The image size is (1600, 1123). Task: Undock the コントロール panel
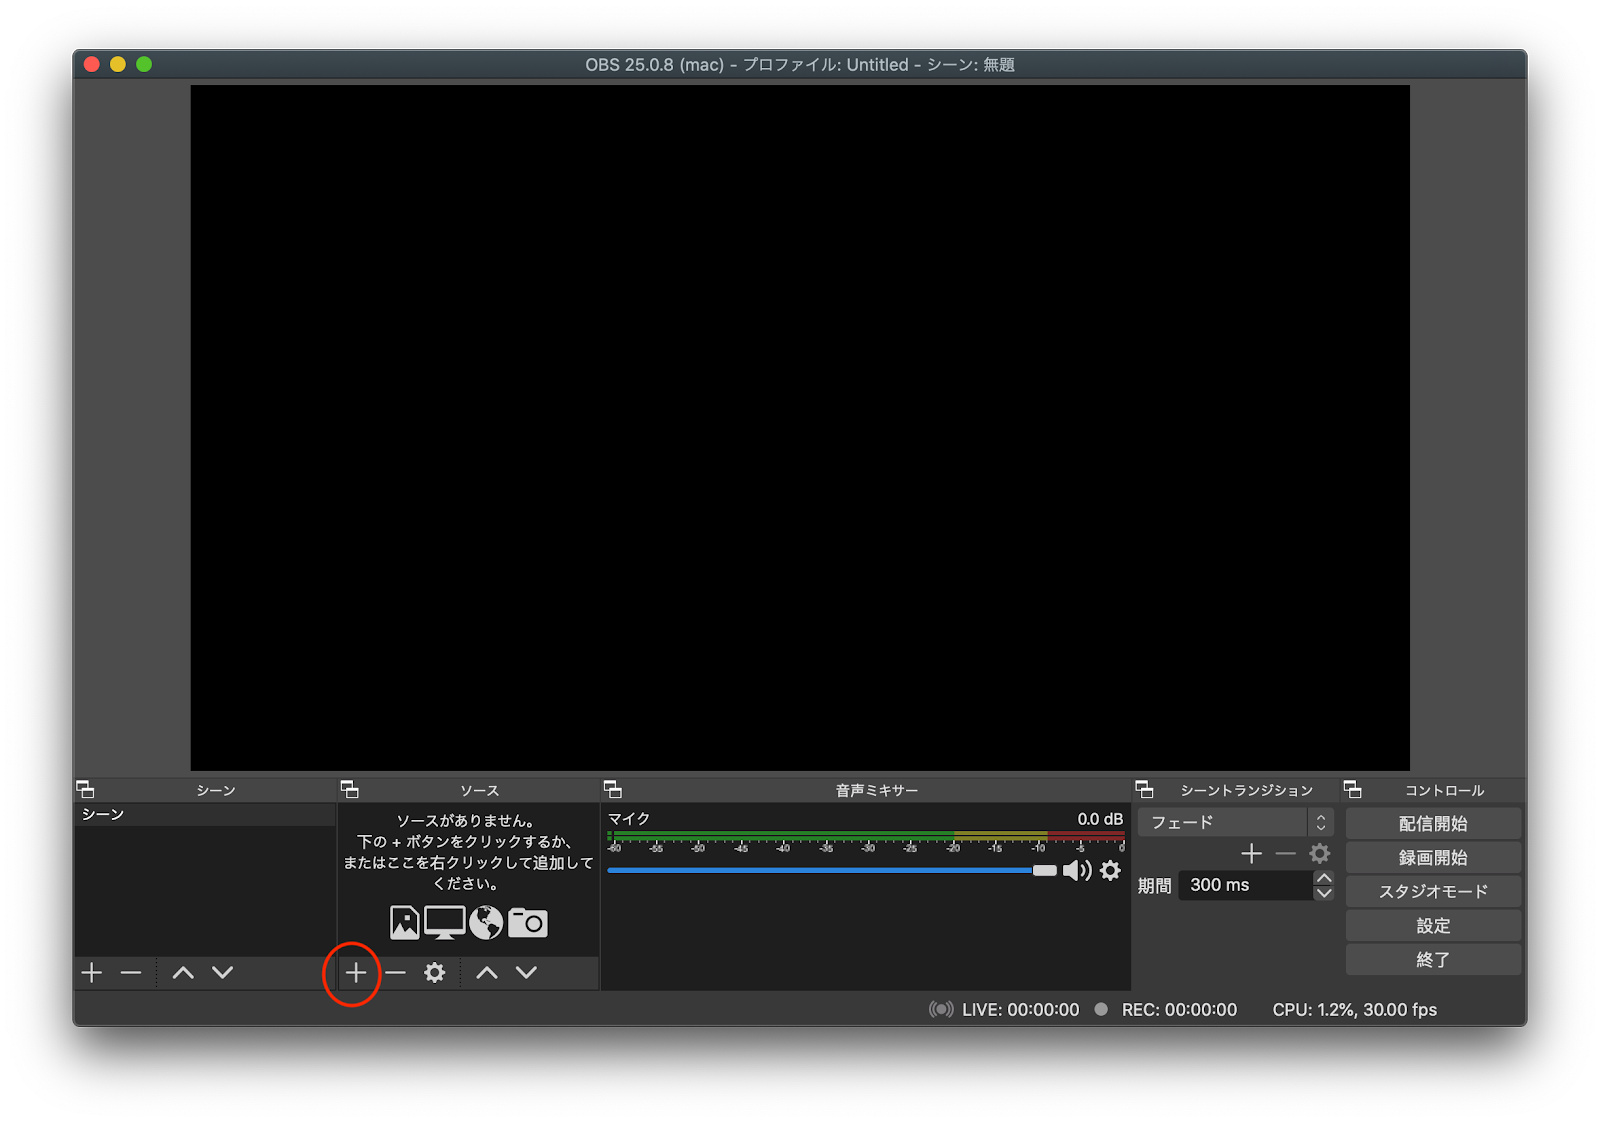tap(1353, 790)
